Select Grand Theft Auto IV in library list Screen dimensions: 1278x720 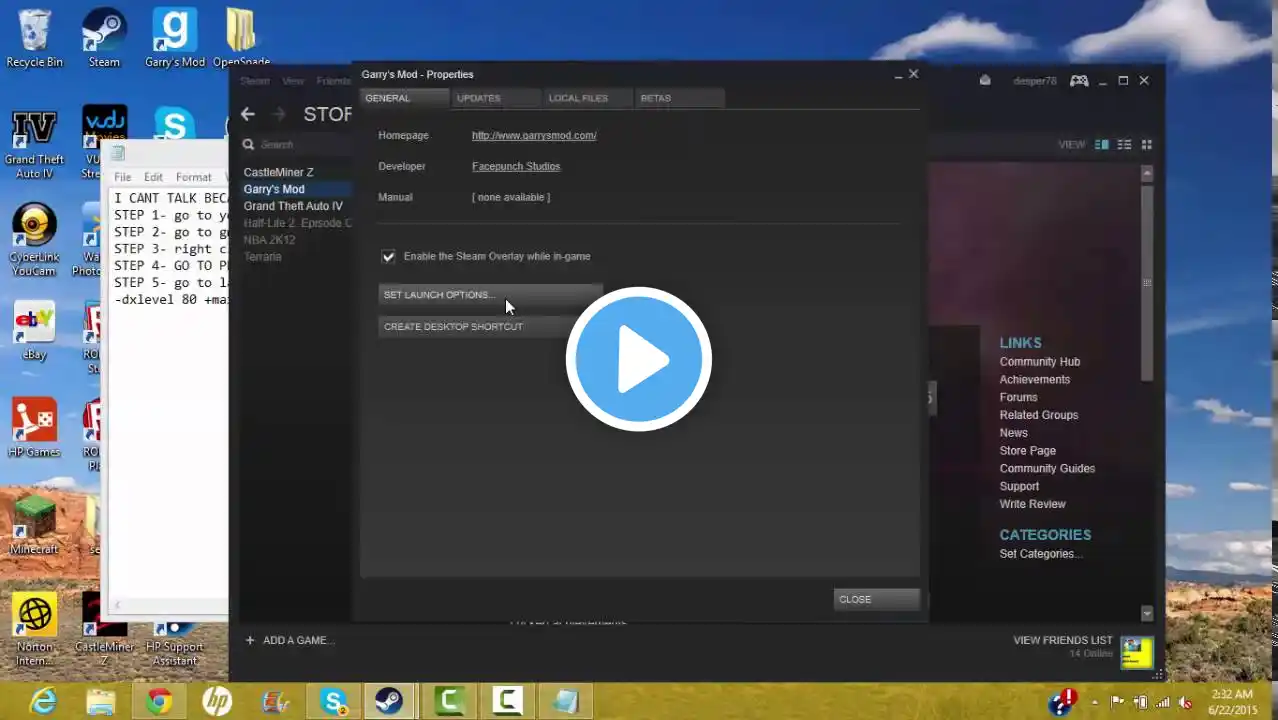pos(293,206)
